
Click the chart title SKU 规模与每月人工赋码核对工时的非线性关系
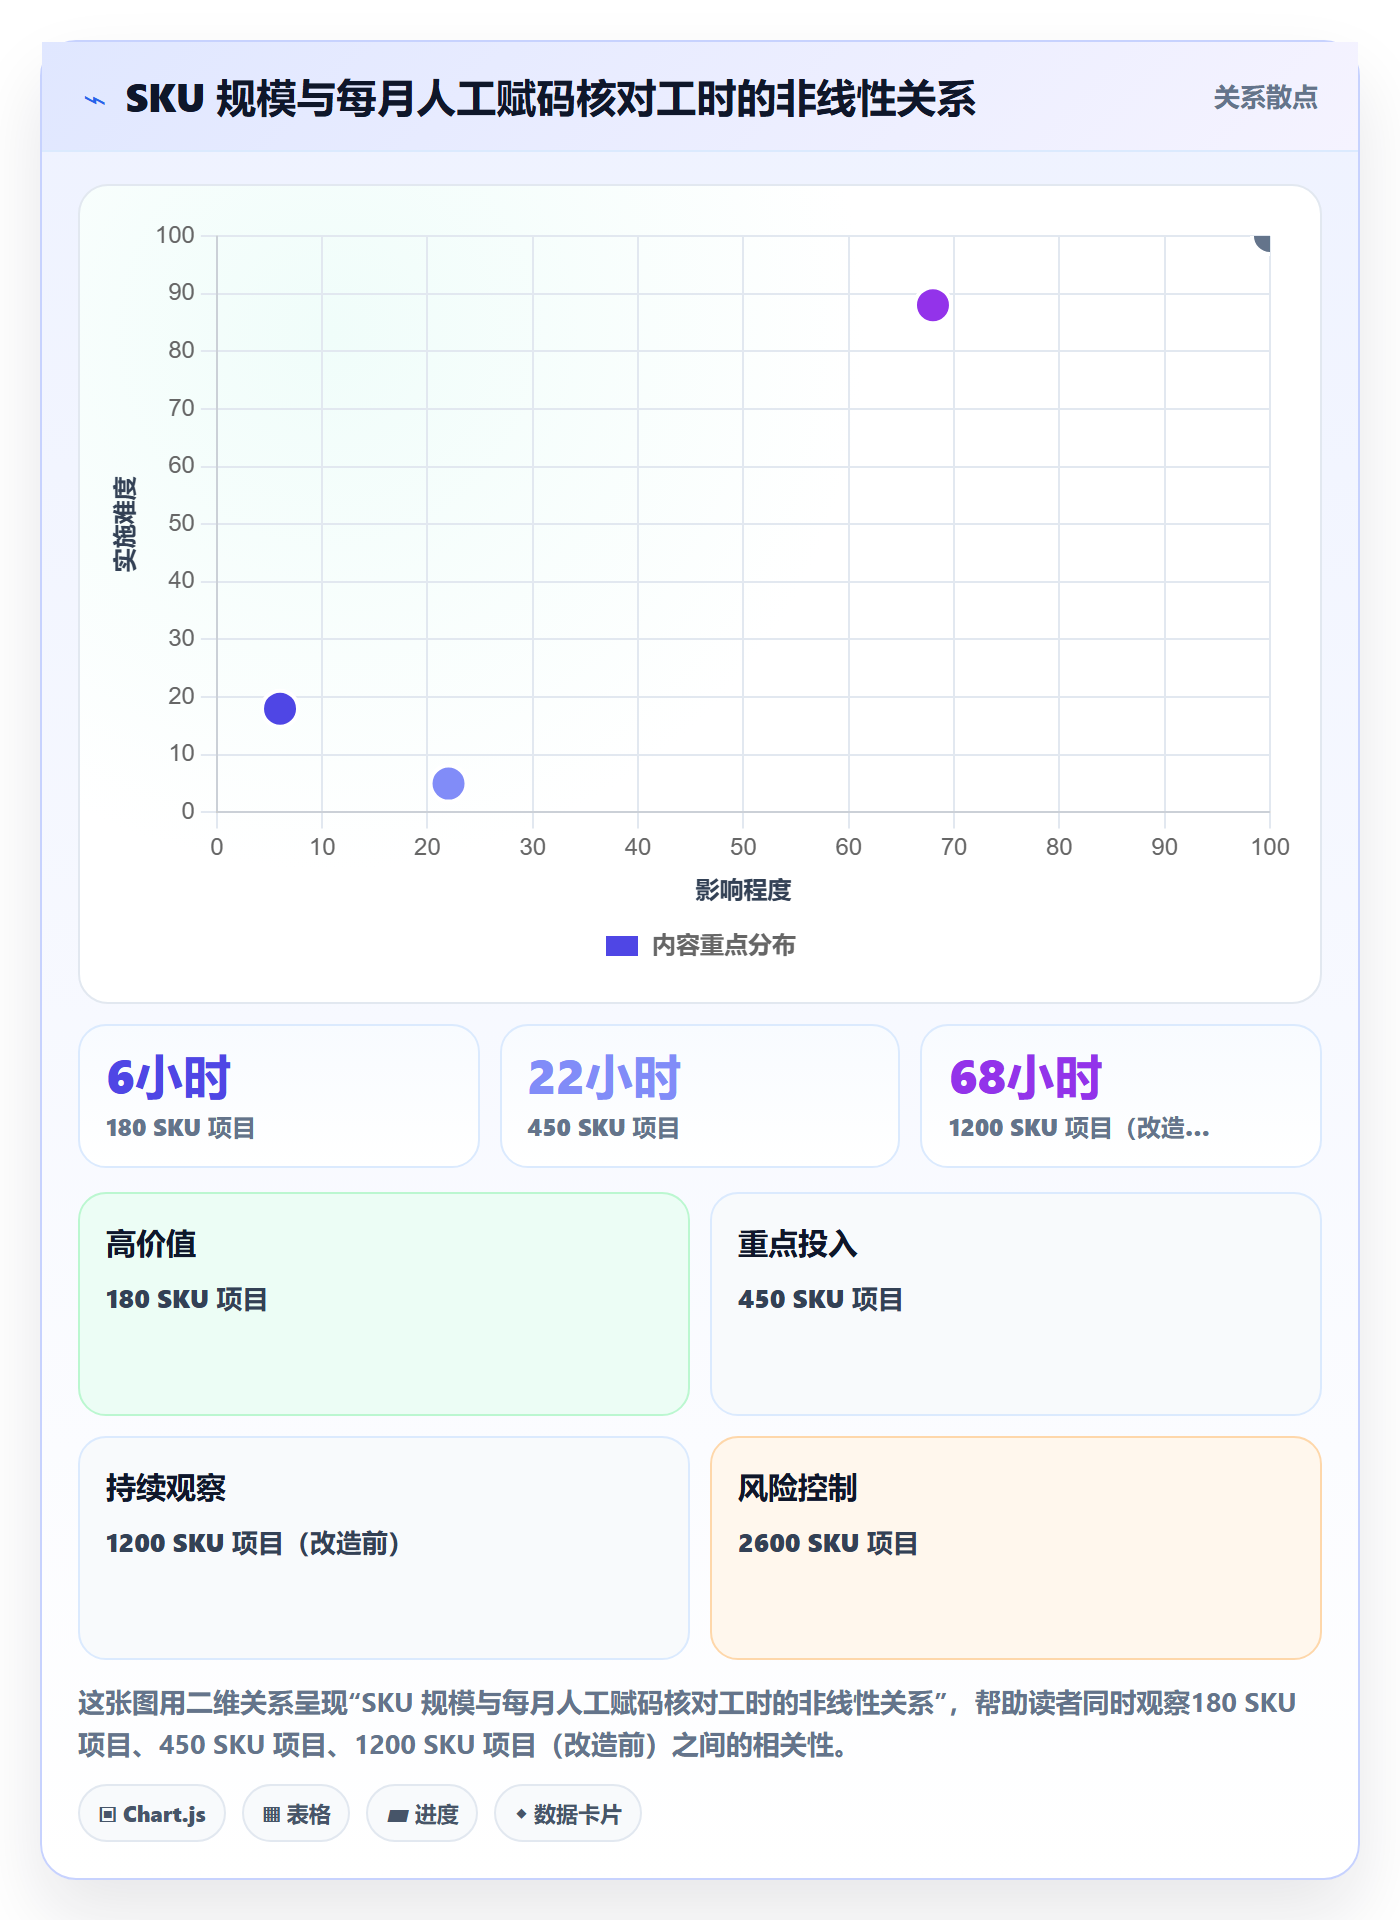coord(550,99)
